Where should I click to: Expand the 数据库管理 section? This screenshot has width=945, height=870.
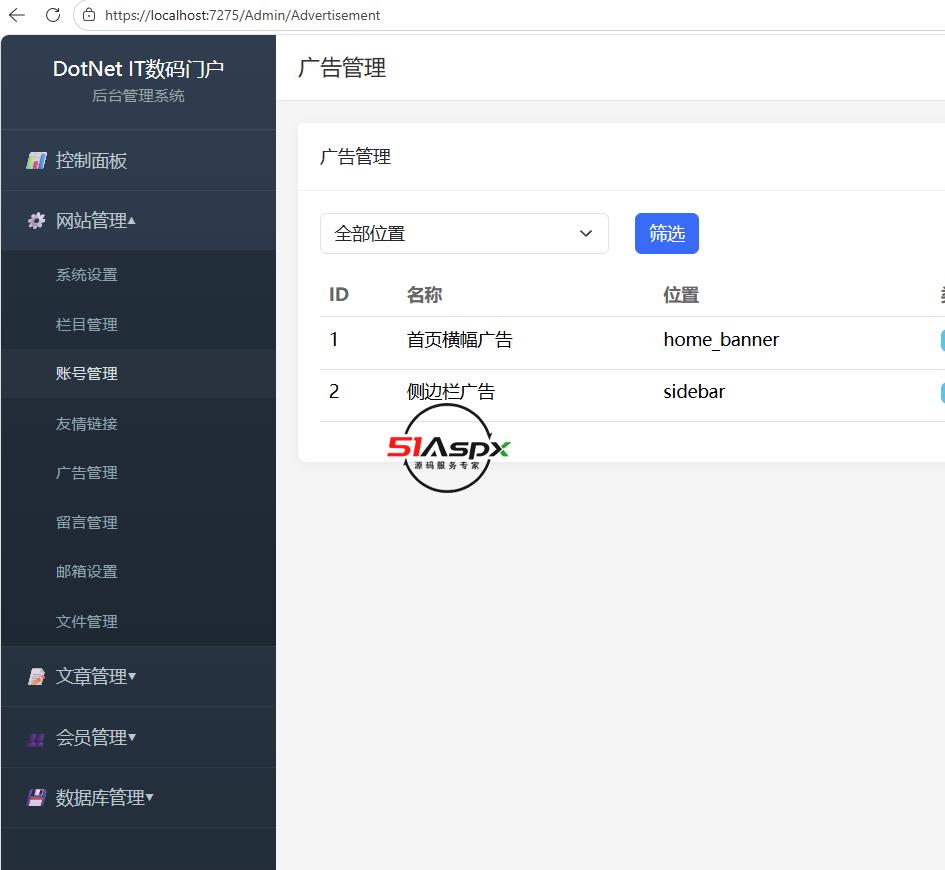click(138, 798)
